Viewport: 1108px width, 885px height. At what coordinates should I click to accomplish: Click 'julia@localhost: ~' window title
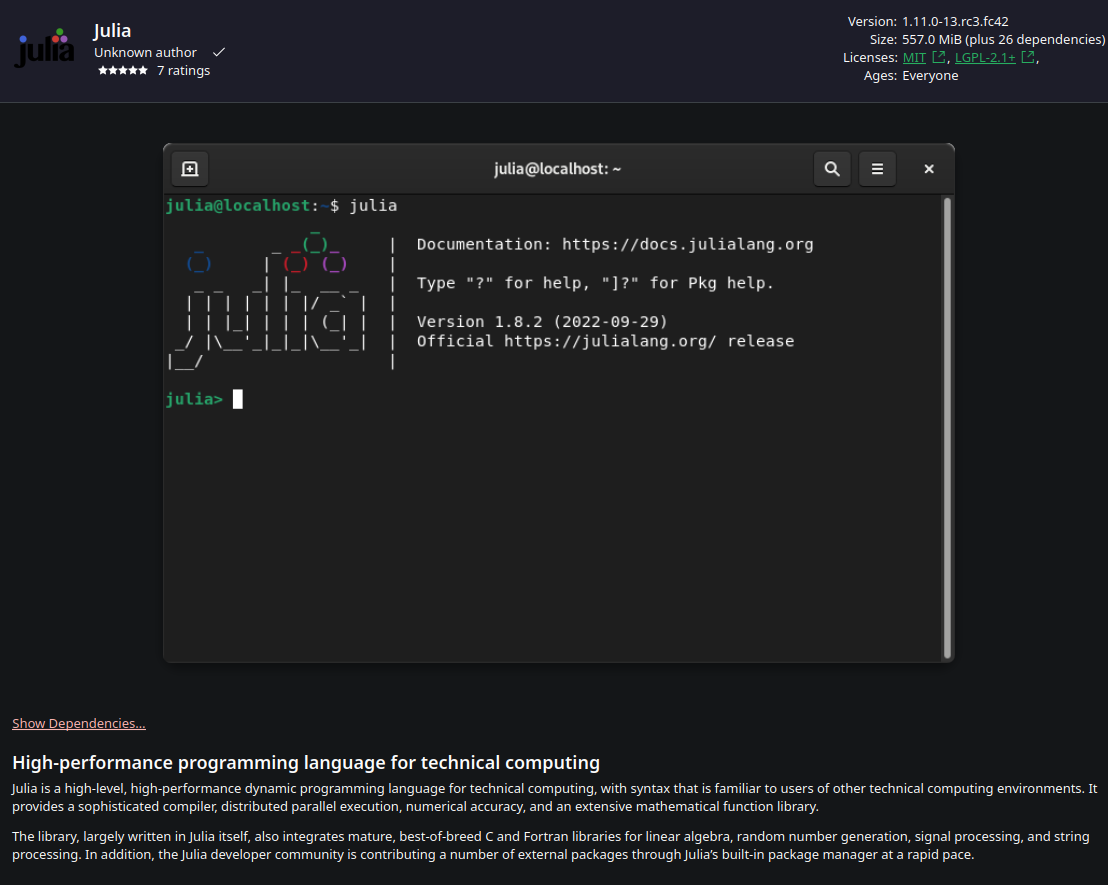point(558,169)
